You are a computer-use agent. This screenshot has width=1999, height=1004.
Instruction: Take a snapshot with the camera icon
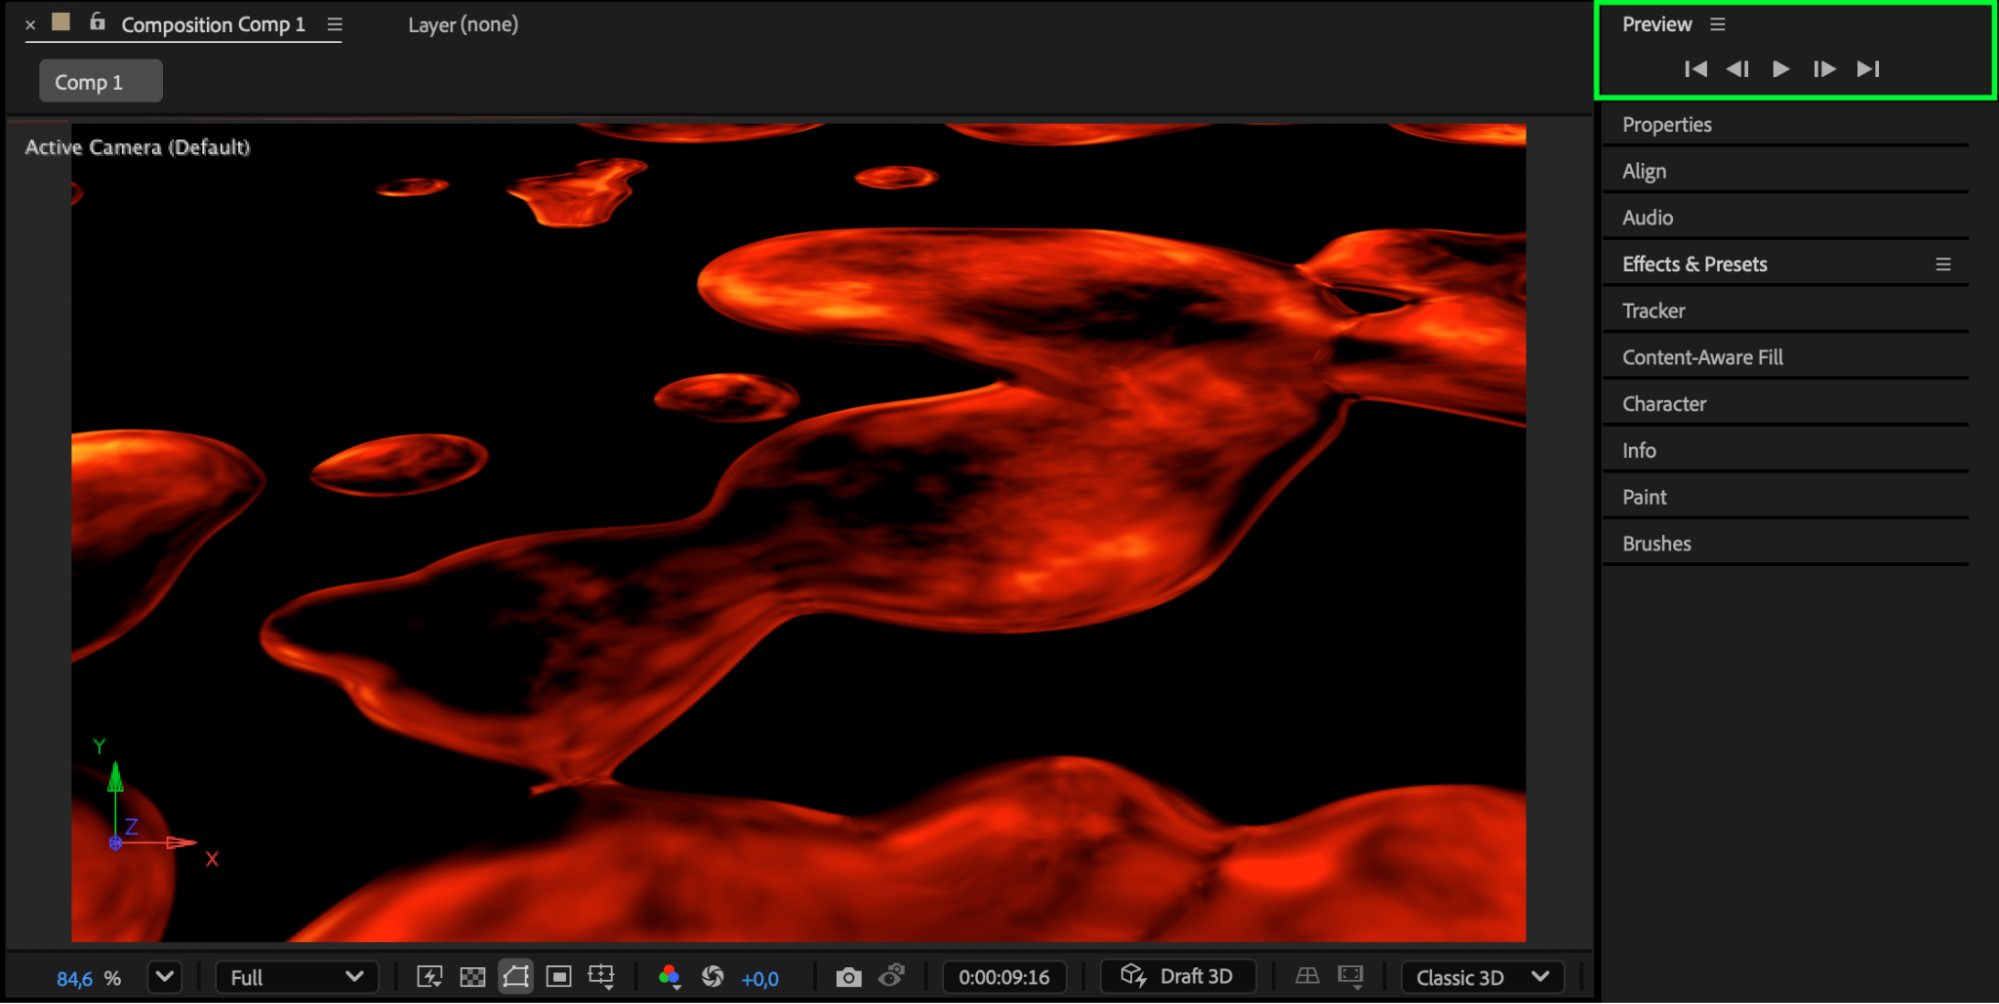click(x=848, y=977)
